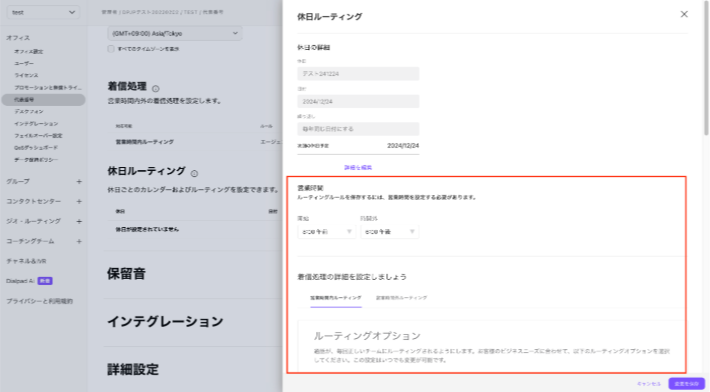Tick the show all timezones checkbox

coord(111,48)
